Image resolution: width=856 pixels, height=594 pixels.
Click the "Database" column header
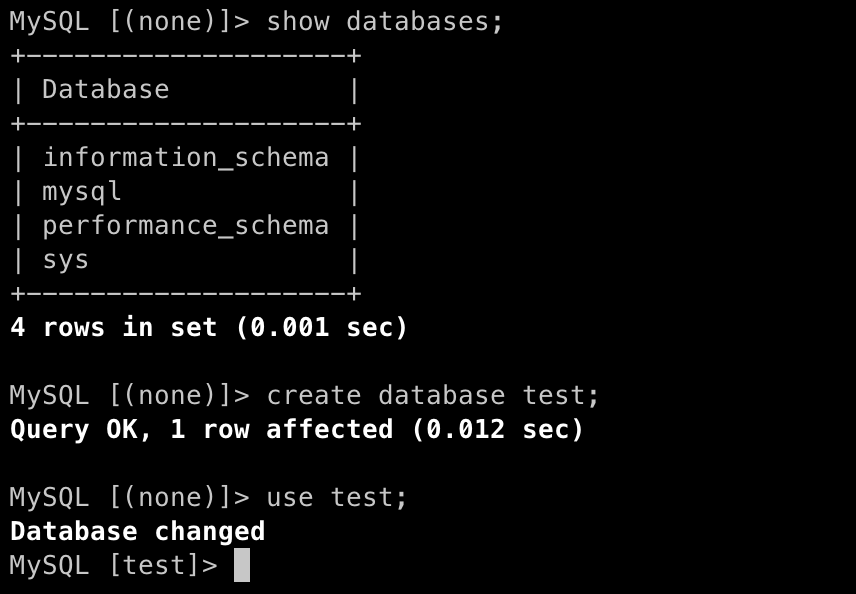(106, 89)
